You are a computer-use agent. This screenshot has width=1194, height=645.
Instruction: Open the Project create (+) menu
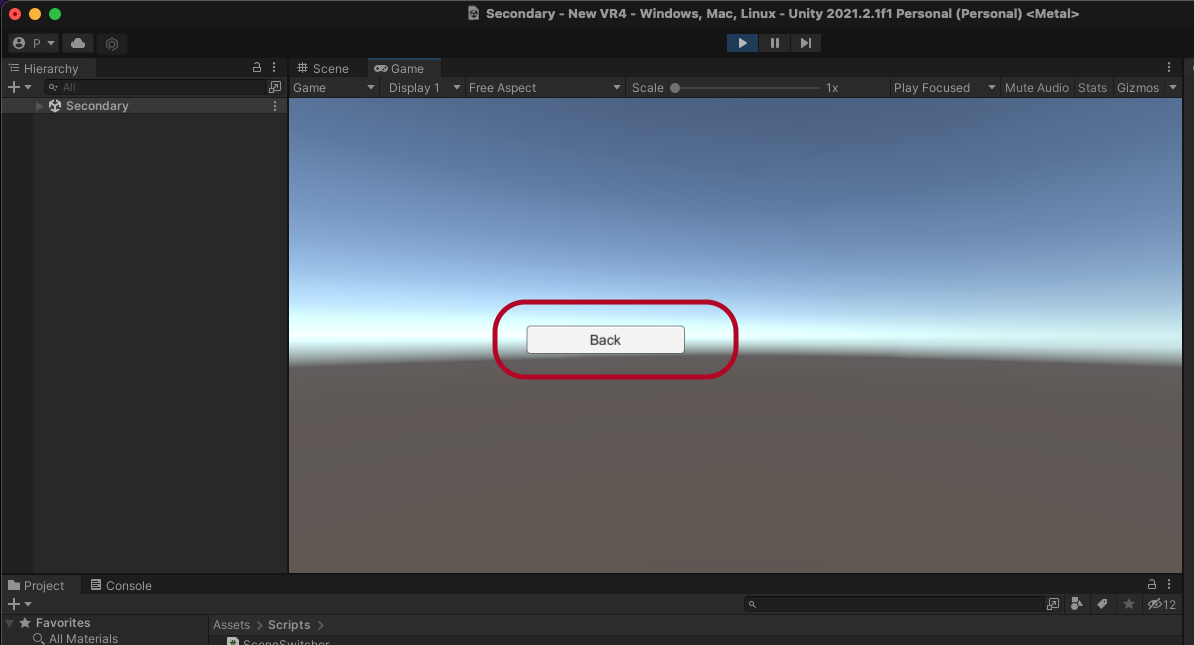pyautogui.click(x=19, y=605)
